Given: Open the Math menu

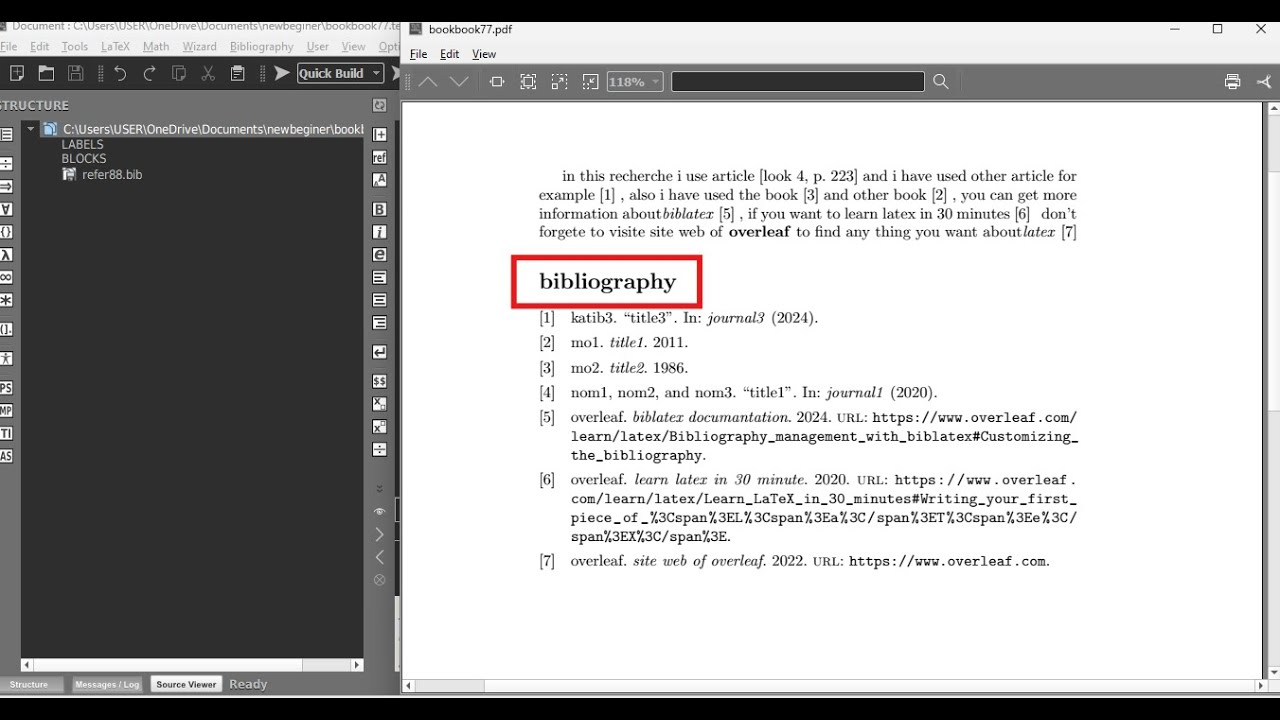Looking at the screenshot, I should tap(156, 46).
